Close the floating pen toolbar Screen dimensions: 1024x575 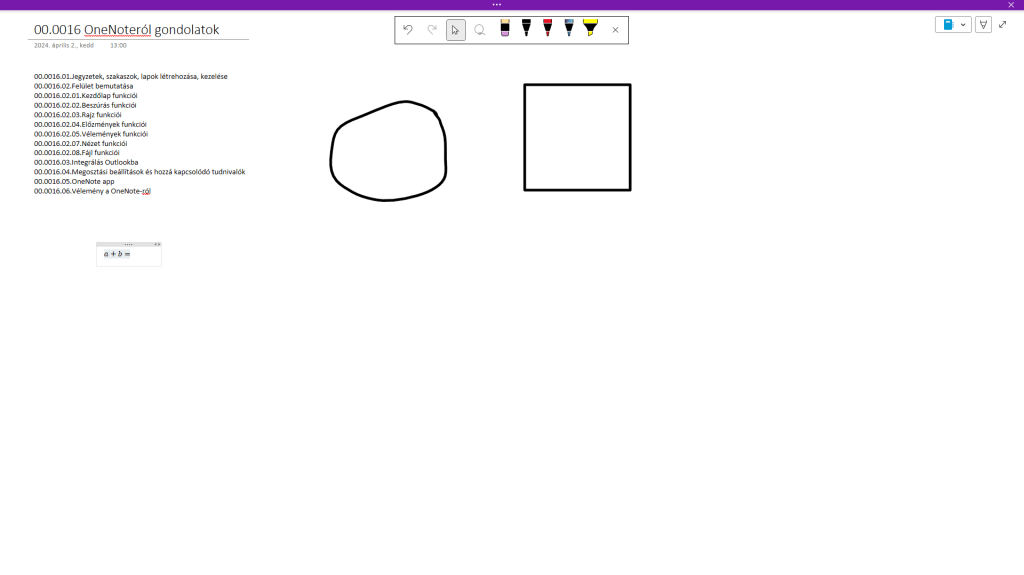[615, 30]
